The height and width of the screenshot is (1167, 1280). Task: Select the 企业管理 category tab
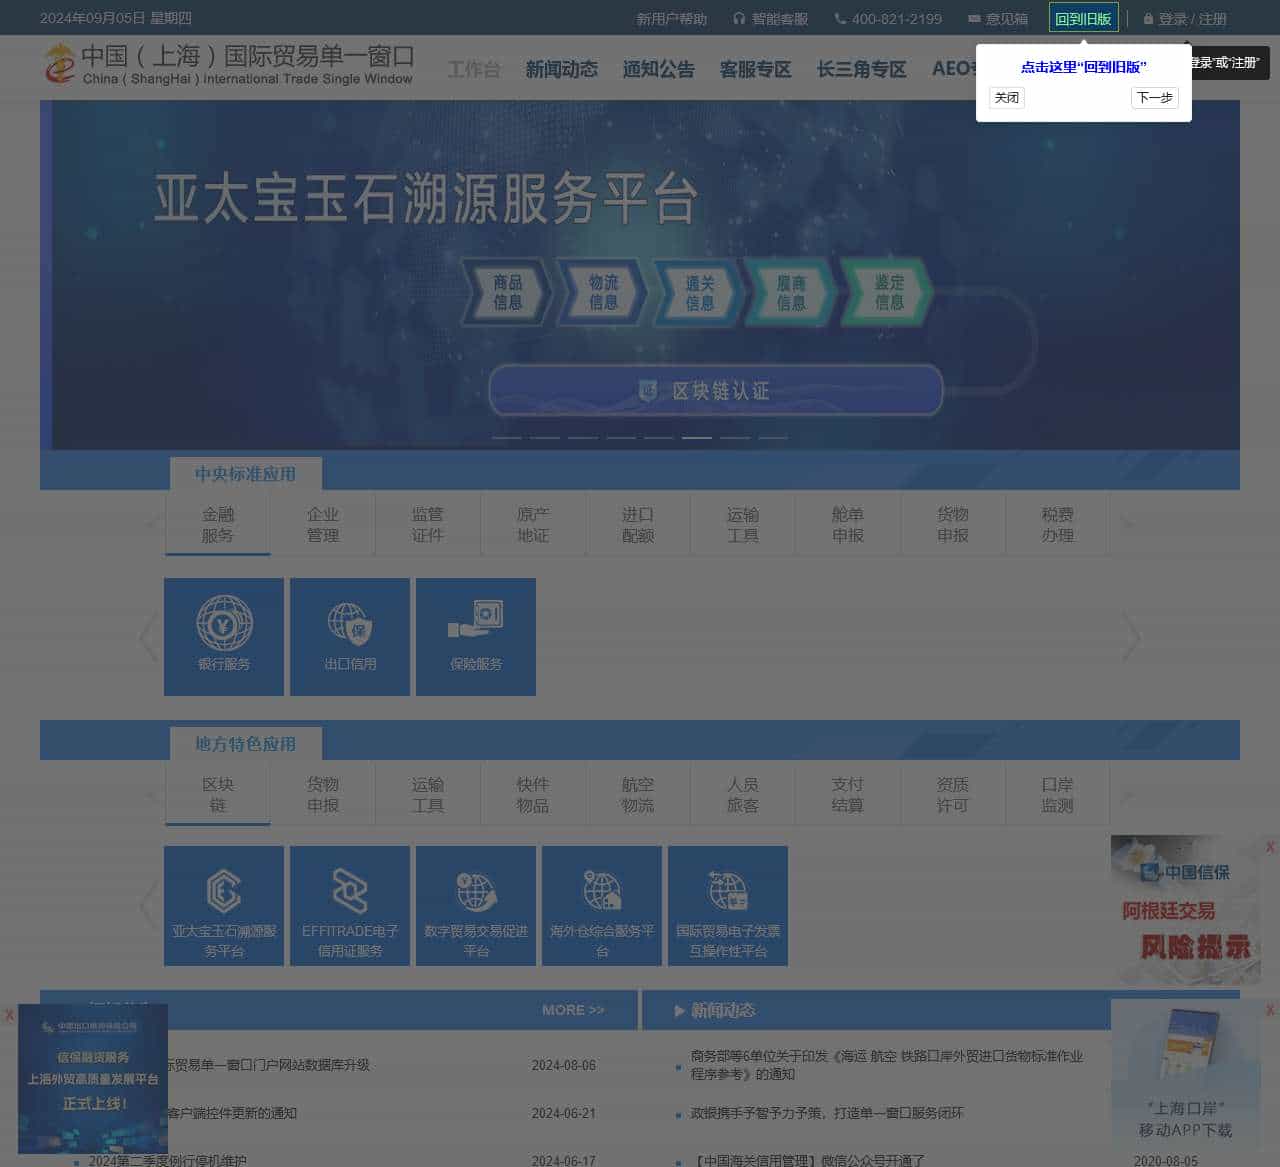[323, 525]
